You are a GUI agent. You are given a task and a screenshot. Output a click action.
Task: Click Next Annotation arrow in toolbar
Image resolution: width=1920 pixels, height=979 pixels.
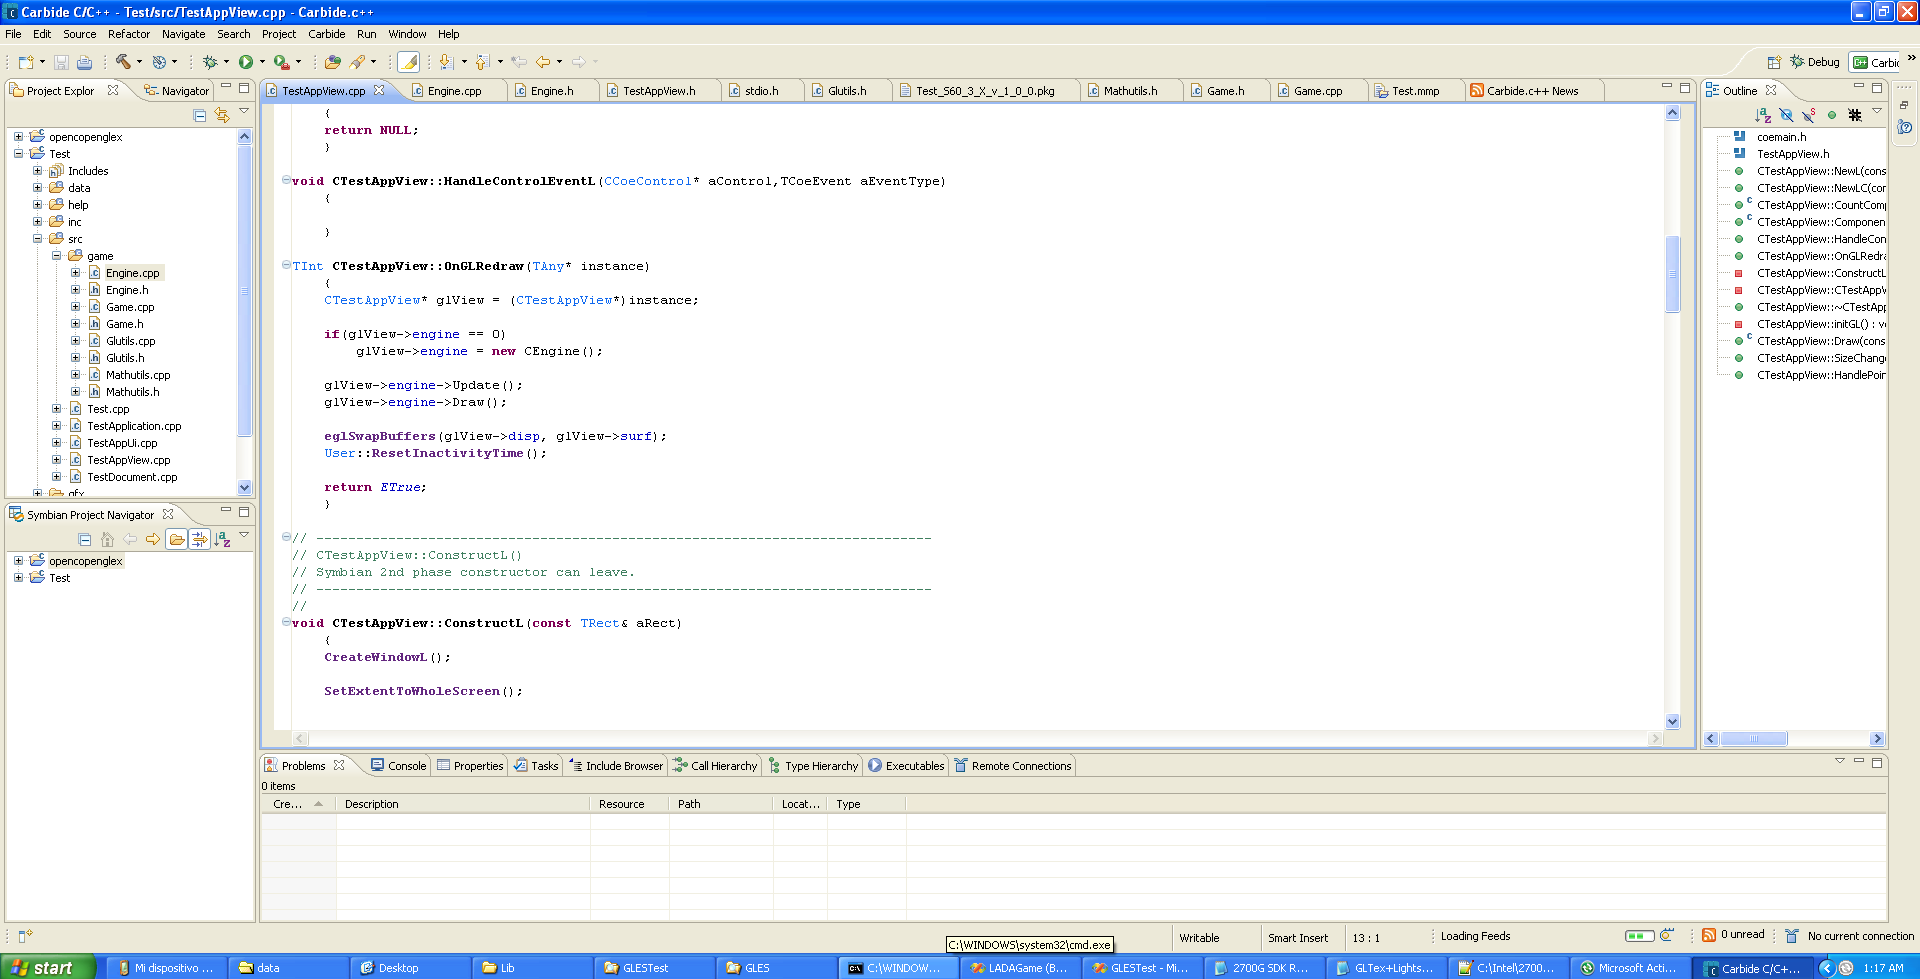445,62
